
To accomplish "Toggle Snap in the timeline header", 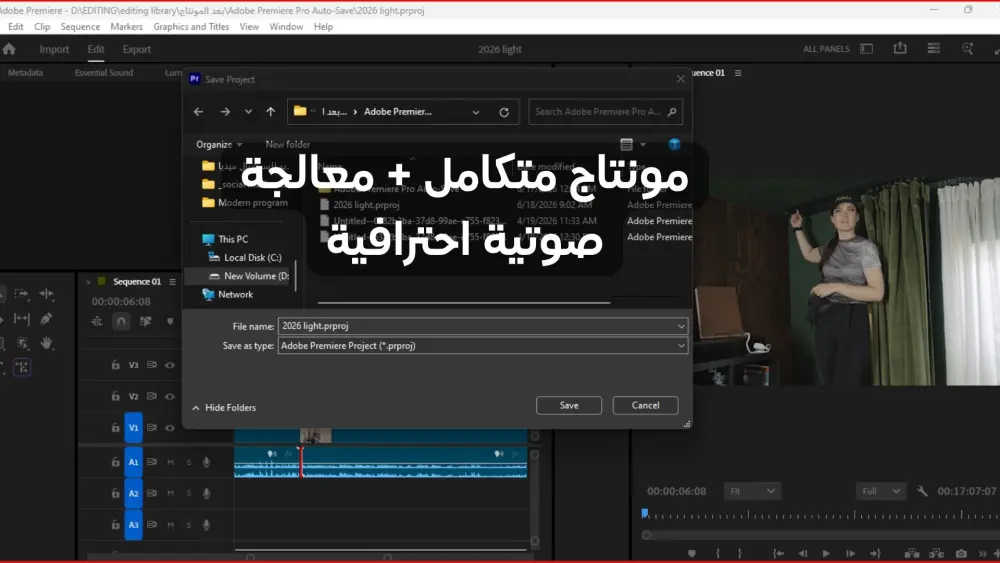I will (121, 321).
